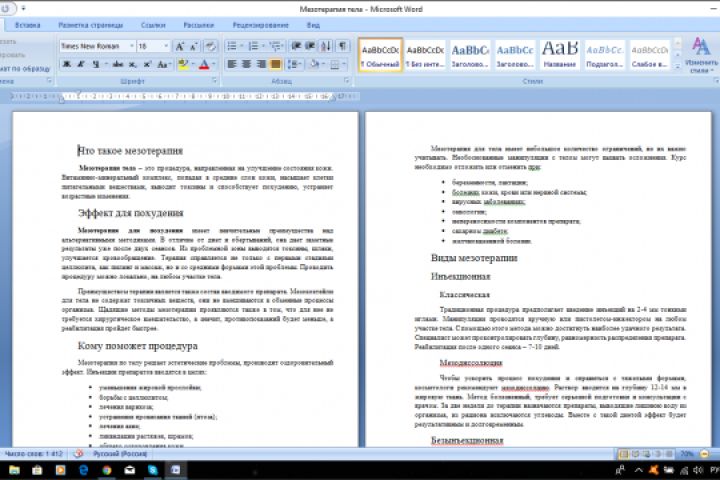Click the borders icon
The width and height of the screenshot is (720, 480).
click(335, 64)
